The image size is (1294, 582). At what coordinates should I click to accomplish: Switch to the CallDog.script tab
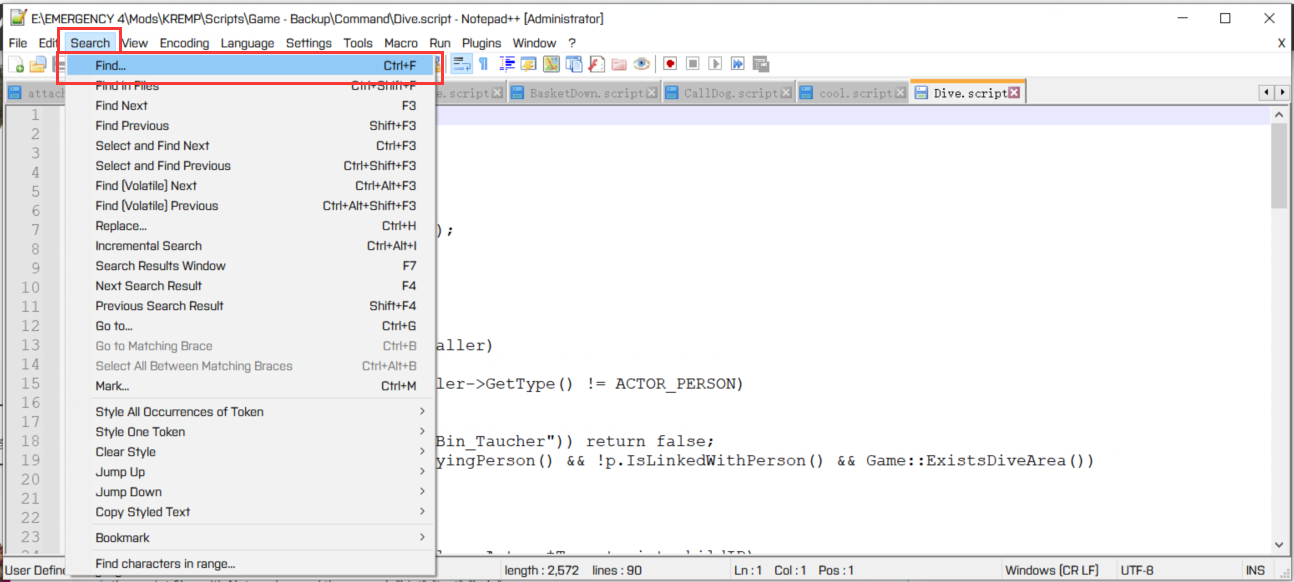click(730, 93)
